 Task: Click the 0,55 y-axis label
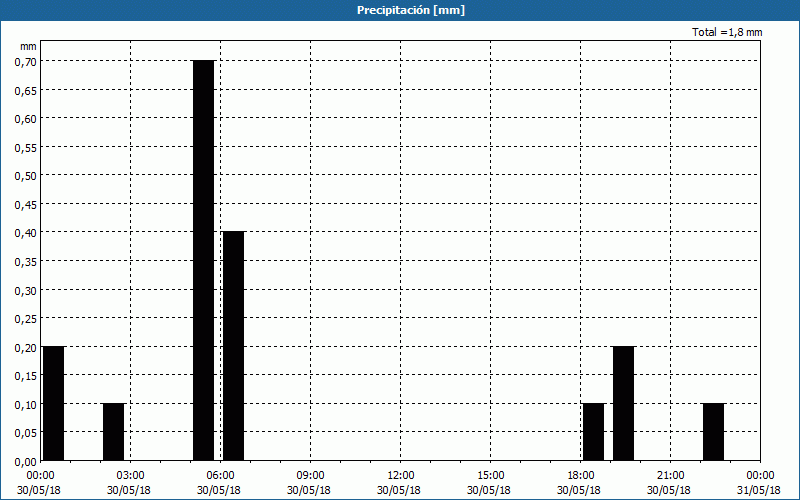pyautogui.click(x=26, y=148)
